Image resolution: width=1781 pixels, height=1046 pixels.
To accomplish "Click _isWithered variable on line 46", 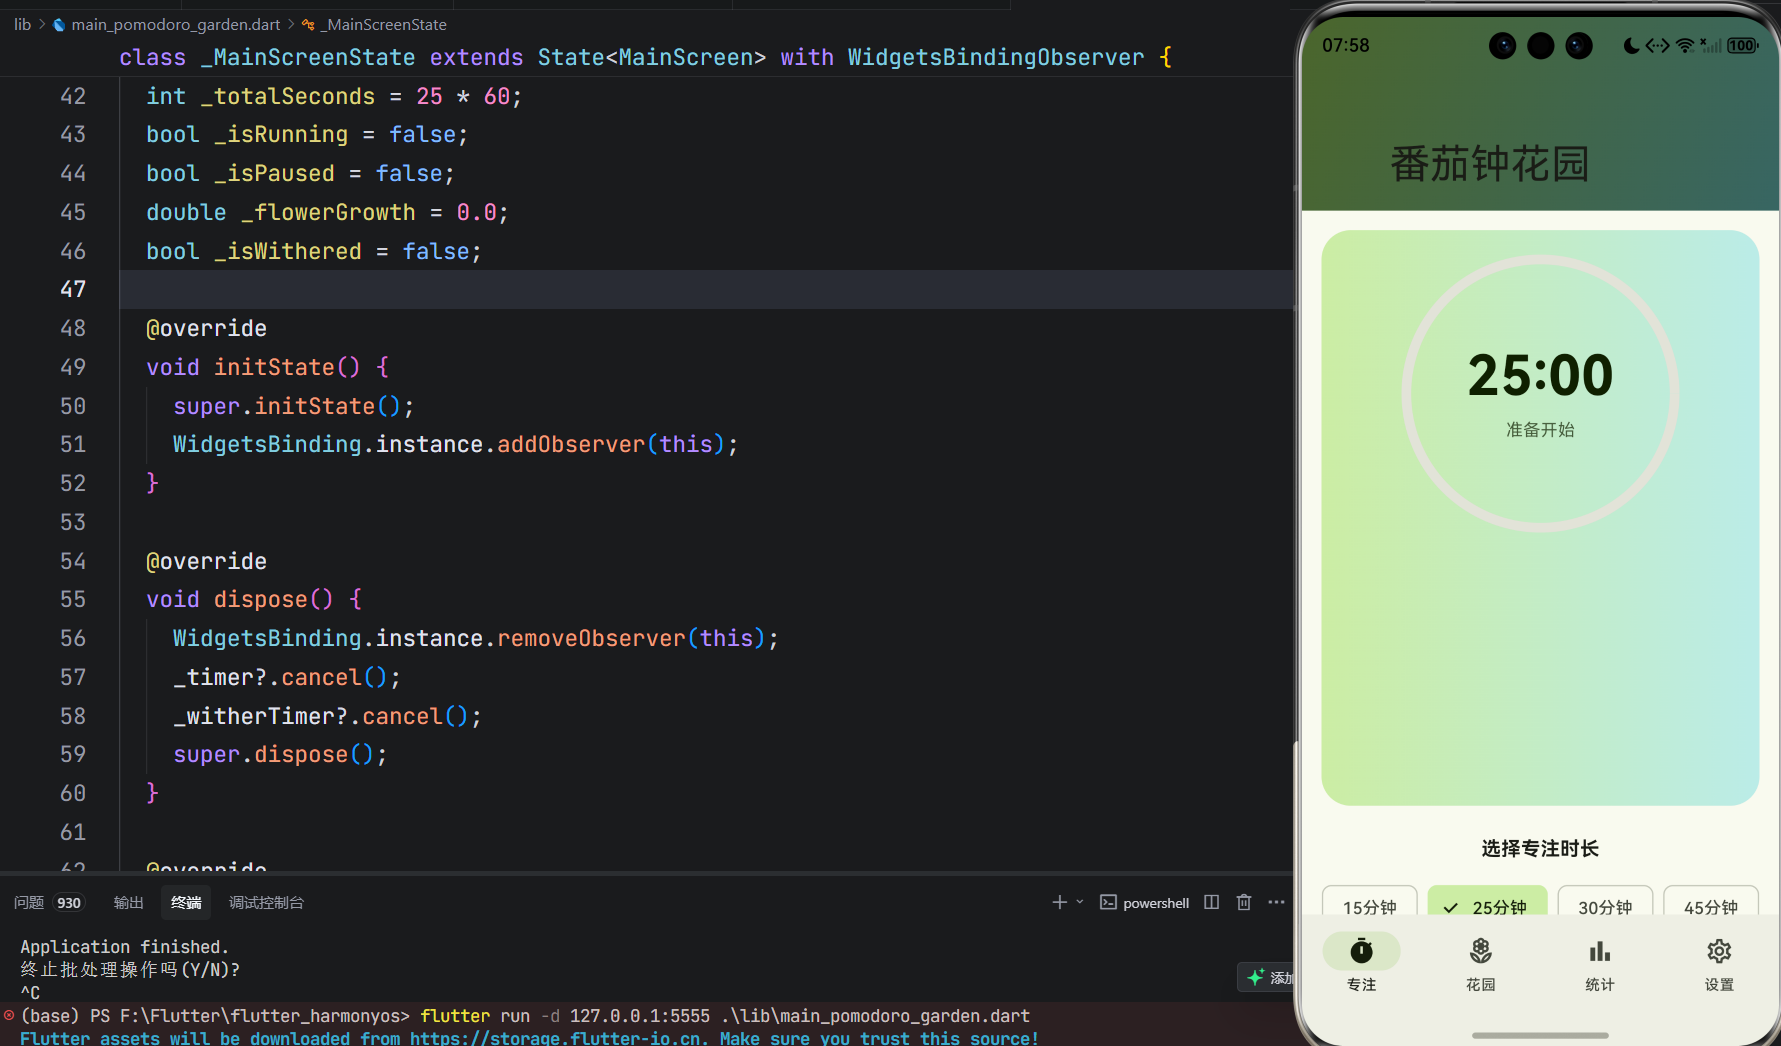I will pos(288,251).
